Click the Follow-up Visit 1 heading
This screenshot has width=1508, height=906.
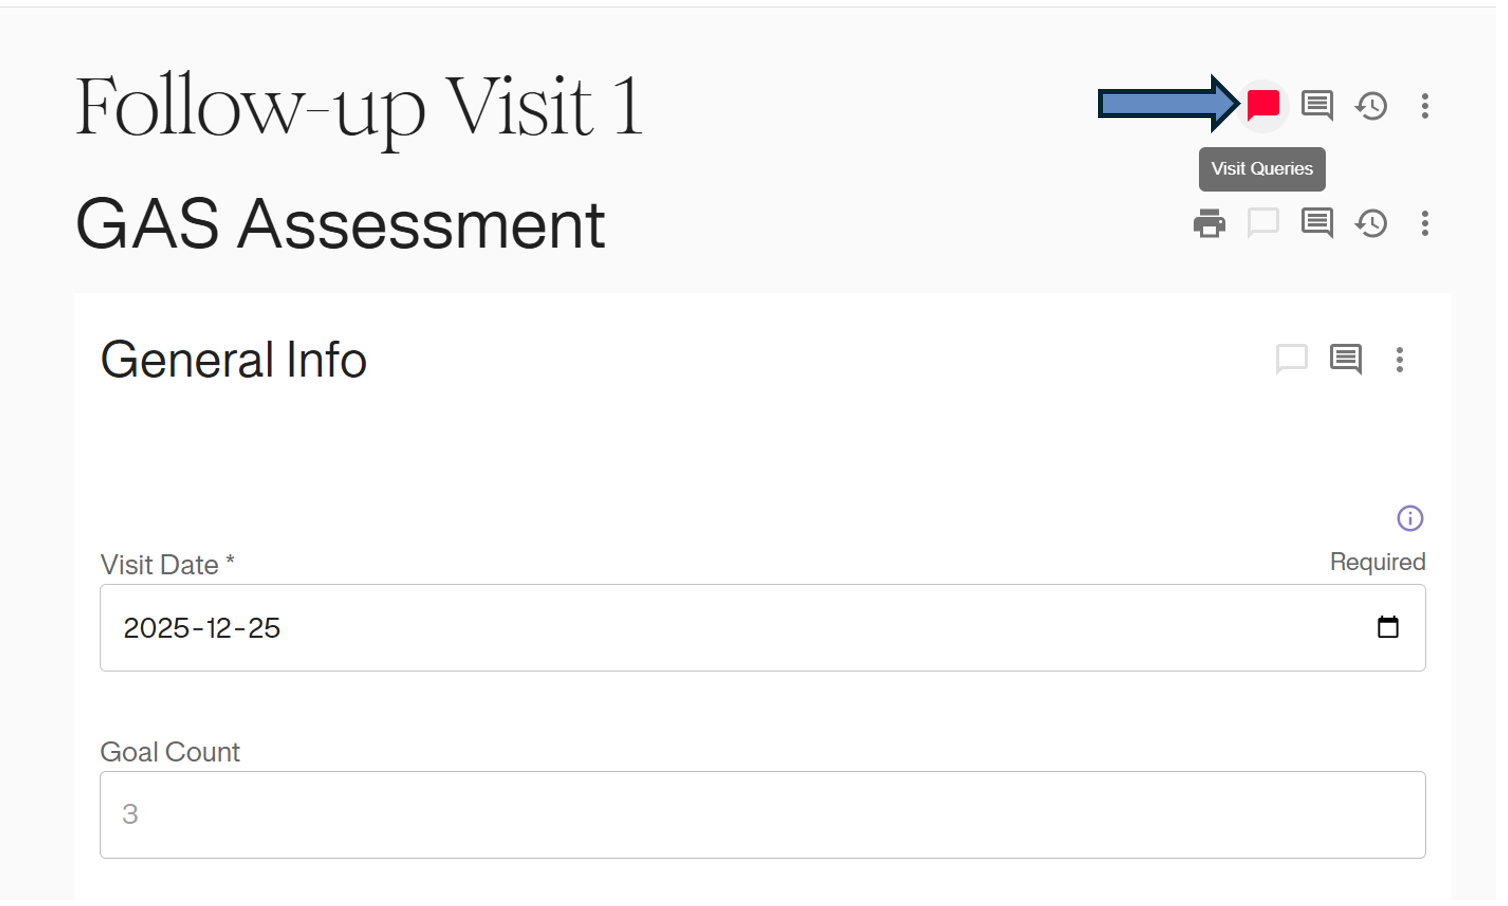[x=359, y=108]
